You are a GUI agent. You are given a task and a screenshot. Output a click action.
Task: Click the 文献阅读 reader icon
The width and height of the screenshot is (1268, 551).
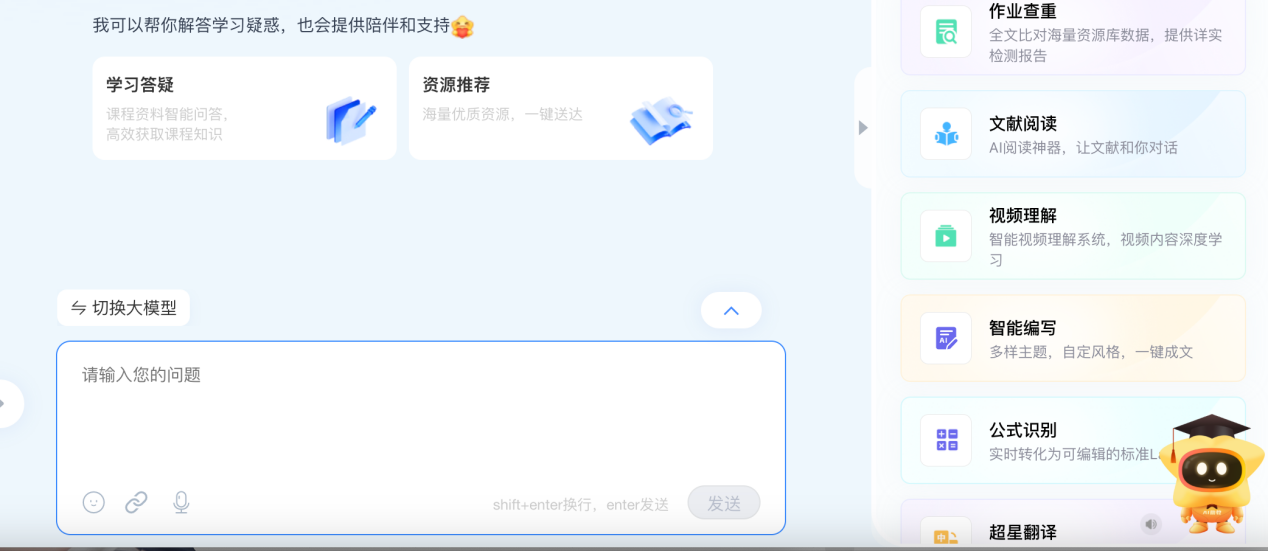tap(946, 134)
